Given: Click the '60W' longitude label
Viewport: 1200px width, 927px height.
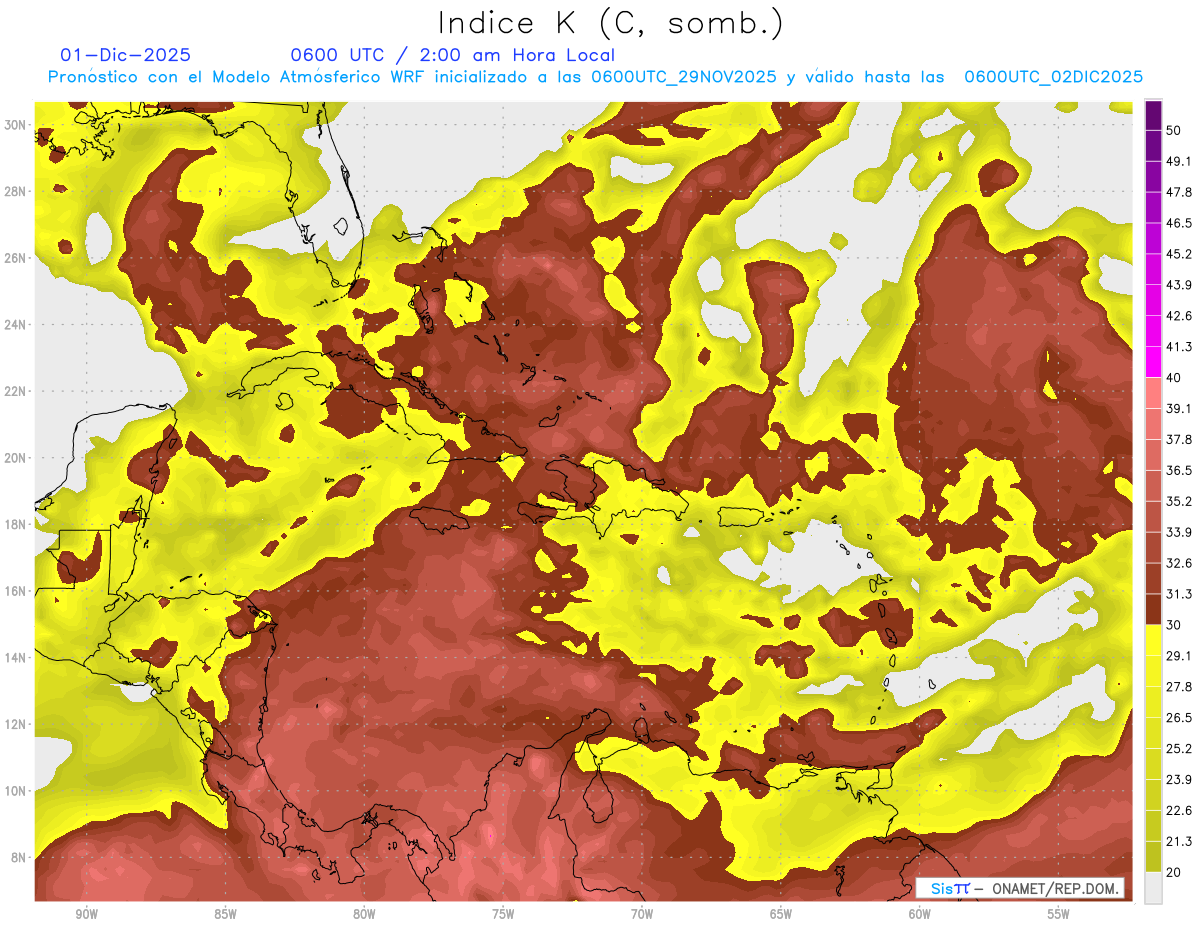Looking at the screenshot, I should point(920,914).
